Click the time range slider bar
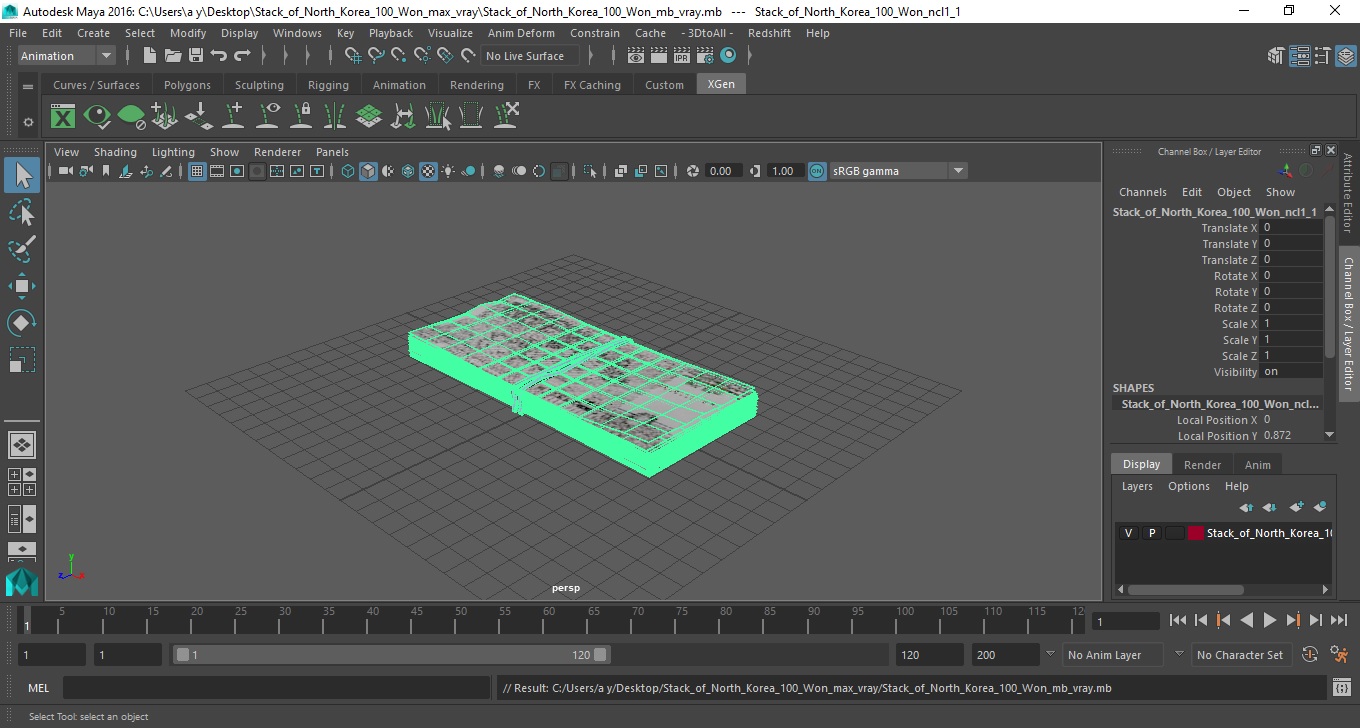 tap(390, 655)
